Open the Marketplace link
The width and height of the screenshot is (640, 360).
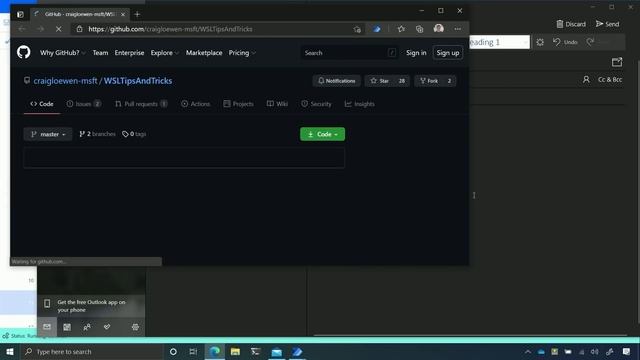point(204,53)
